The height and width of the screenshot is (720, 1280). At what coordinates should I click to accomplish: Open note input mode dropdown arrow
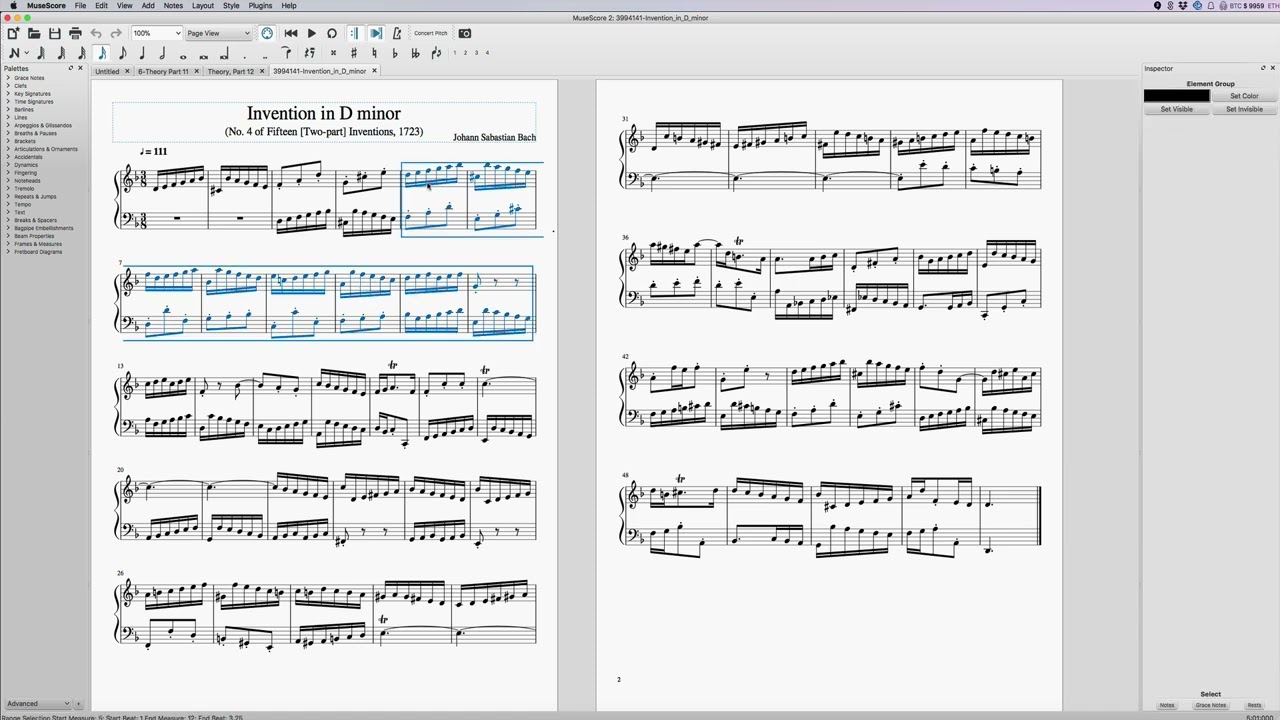point(27,53)
